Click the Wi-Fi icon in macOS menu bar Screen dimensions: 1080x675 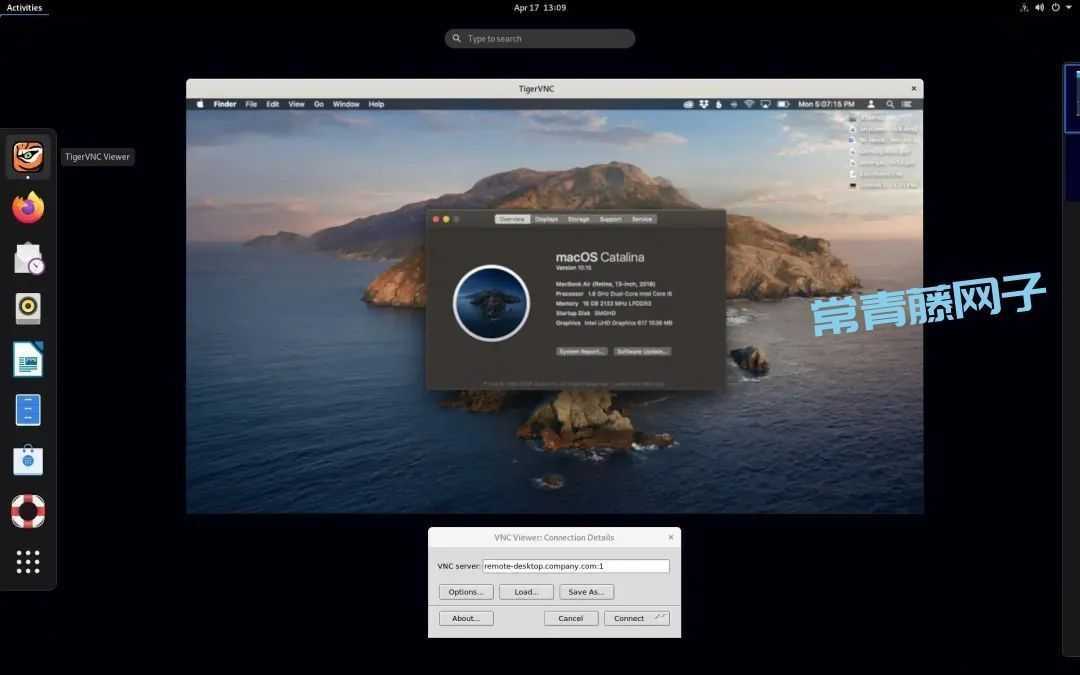[749, 104]
